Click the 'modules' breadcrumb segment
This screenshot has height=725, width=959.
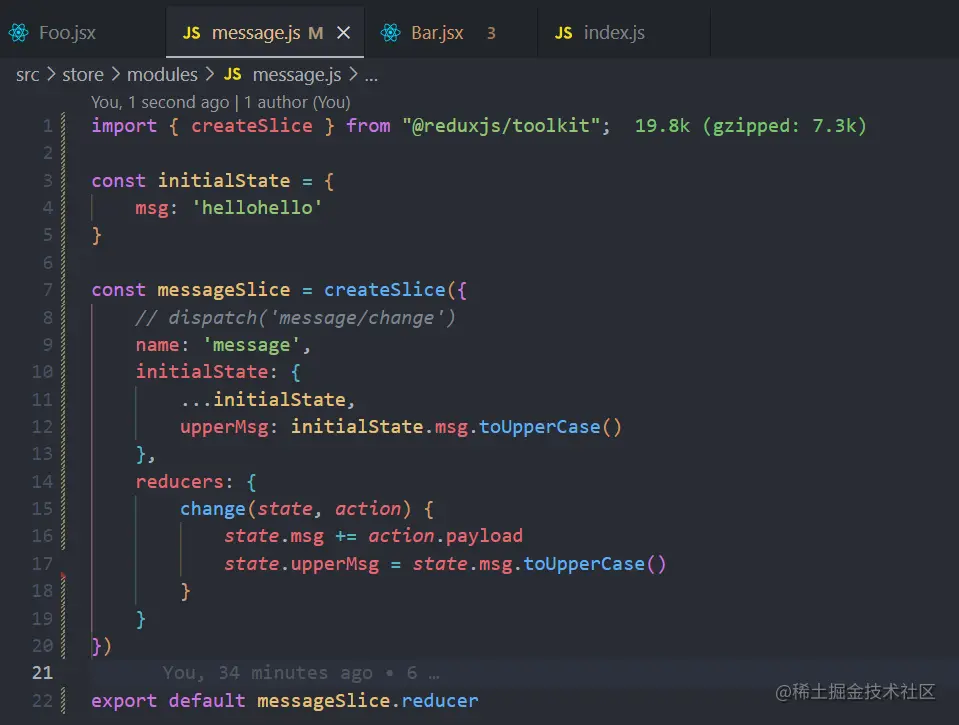tap(162, 75)
